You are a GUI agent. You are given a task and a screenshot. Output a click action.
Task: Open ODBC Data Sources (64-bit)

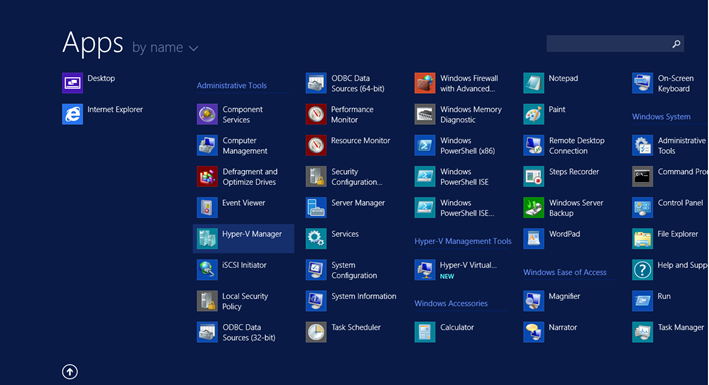pyautogui.click(x=345, y=83)
